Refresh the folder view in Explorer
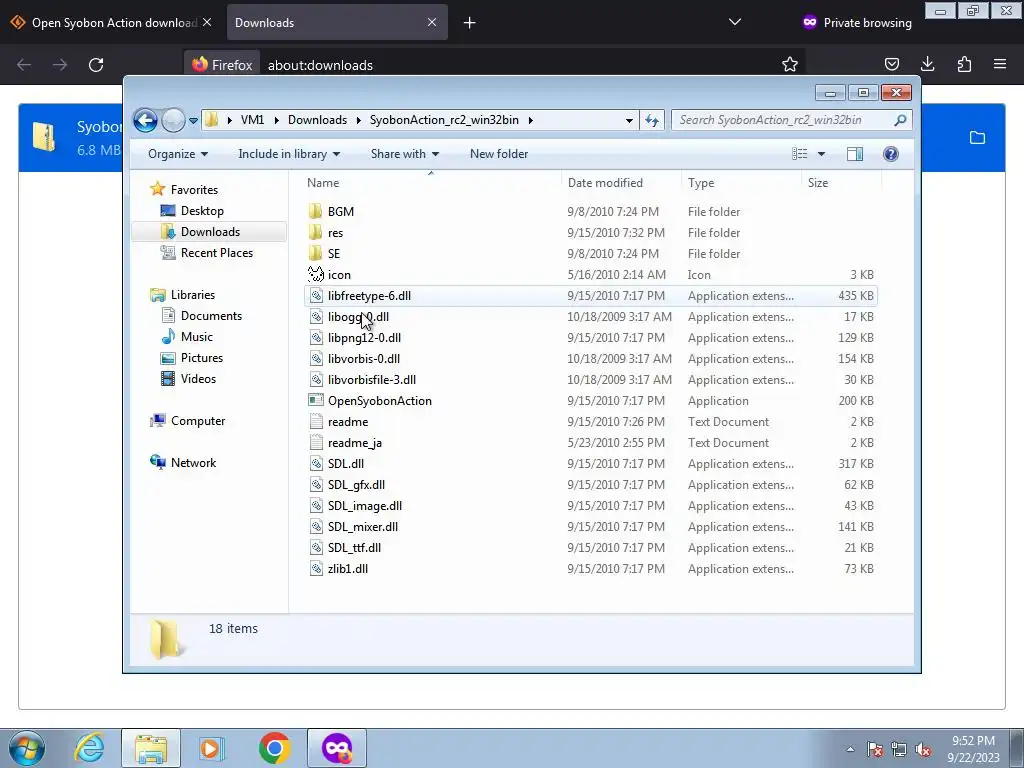The image size is (1024, 768). pyautogui.click(x=652, y=120)
